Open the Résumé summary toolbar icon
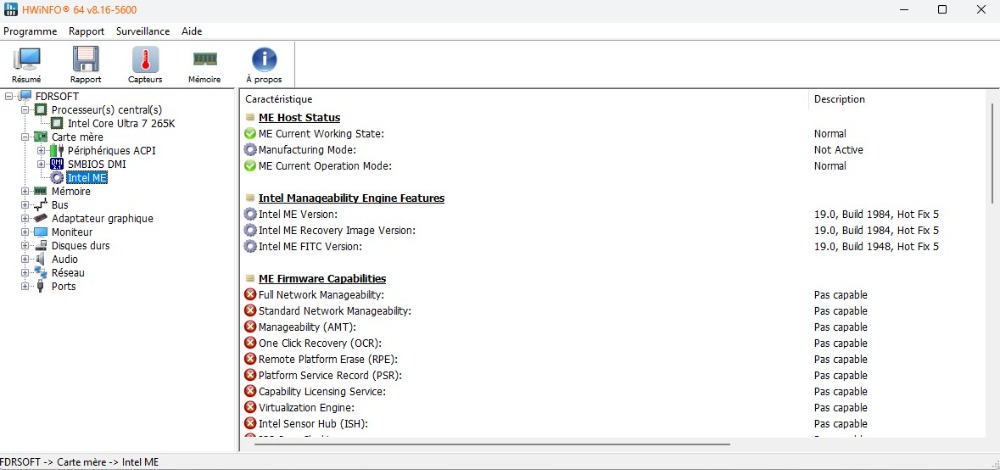1000x470 pixels. pos(26,65)
